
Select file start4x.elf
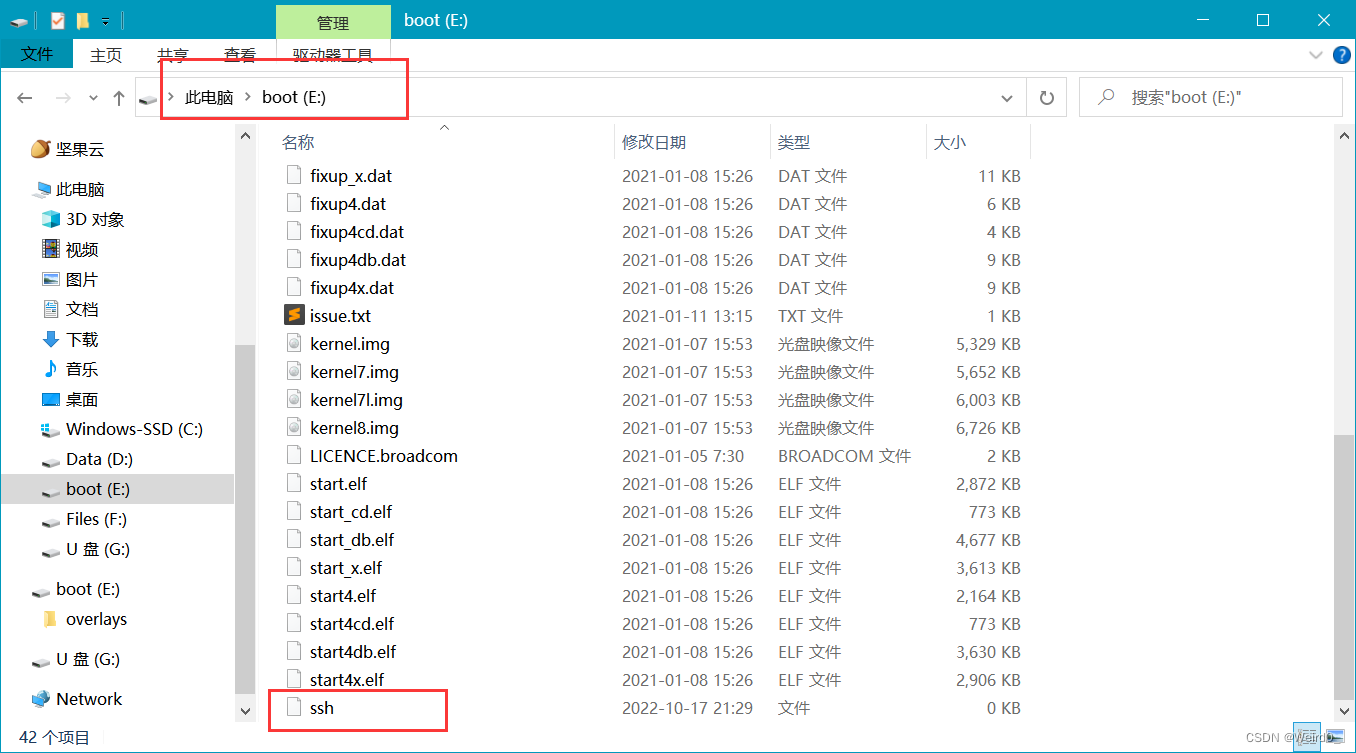[347, 679]
